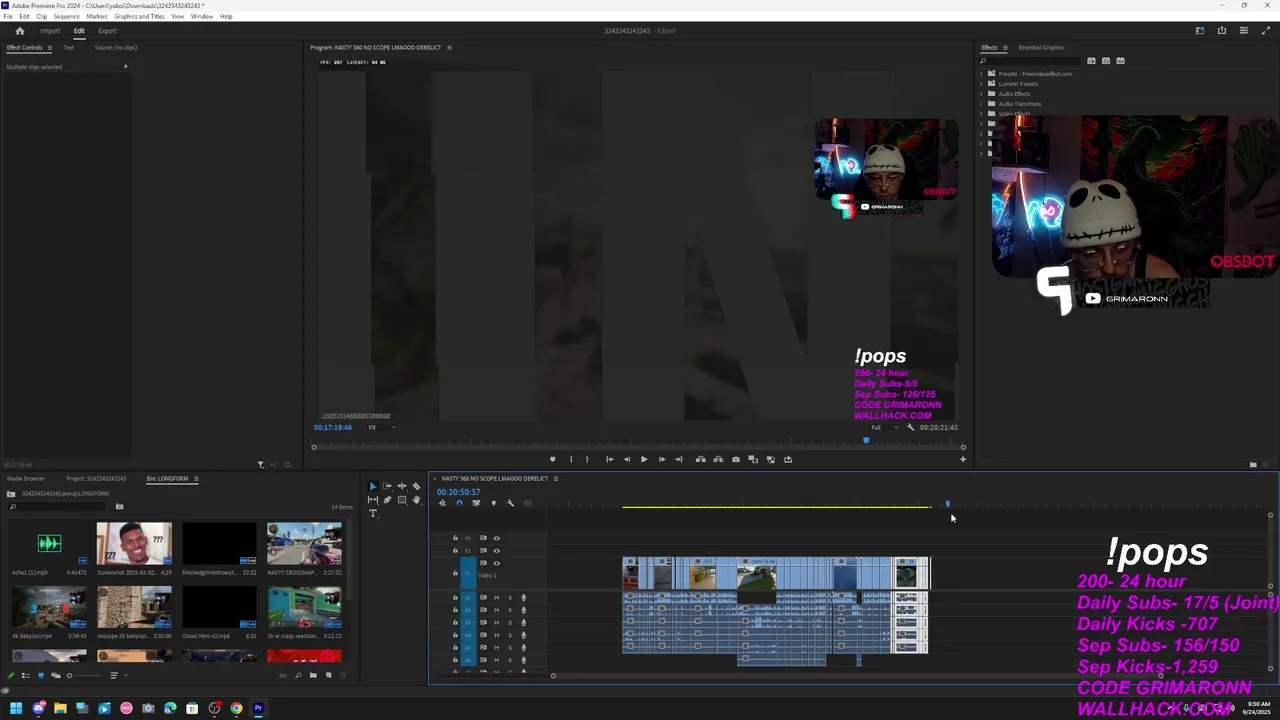The height and width of the screenshot is (720, 1280).
Task: Mute audio track A1
Action: tap(496, 598)
